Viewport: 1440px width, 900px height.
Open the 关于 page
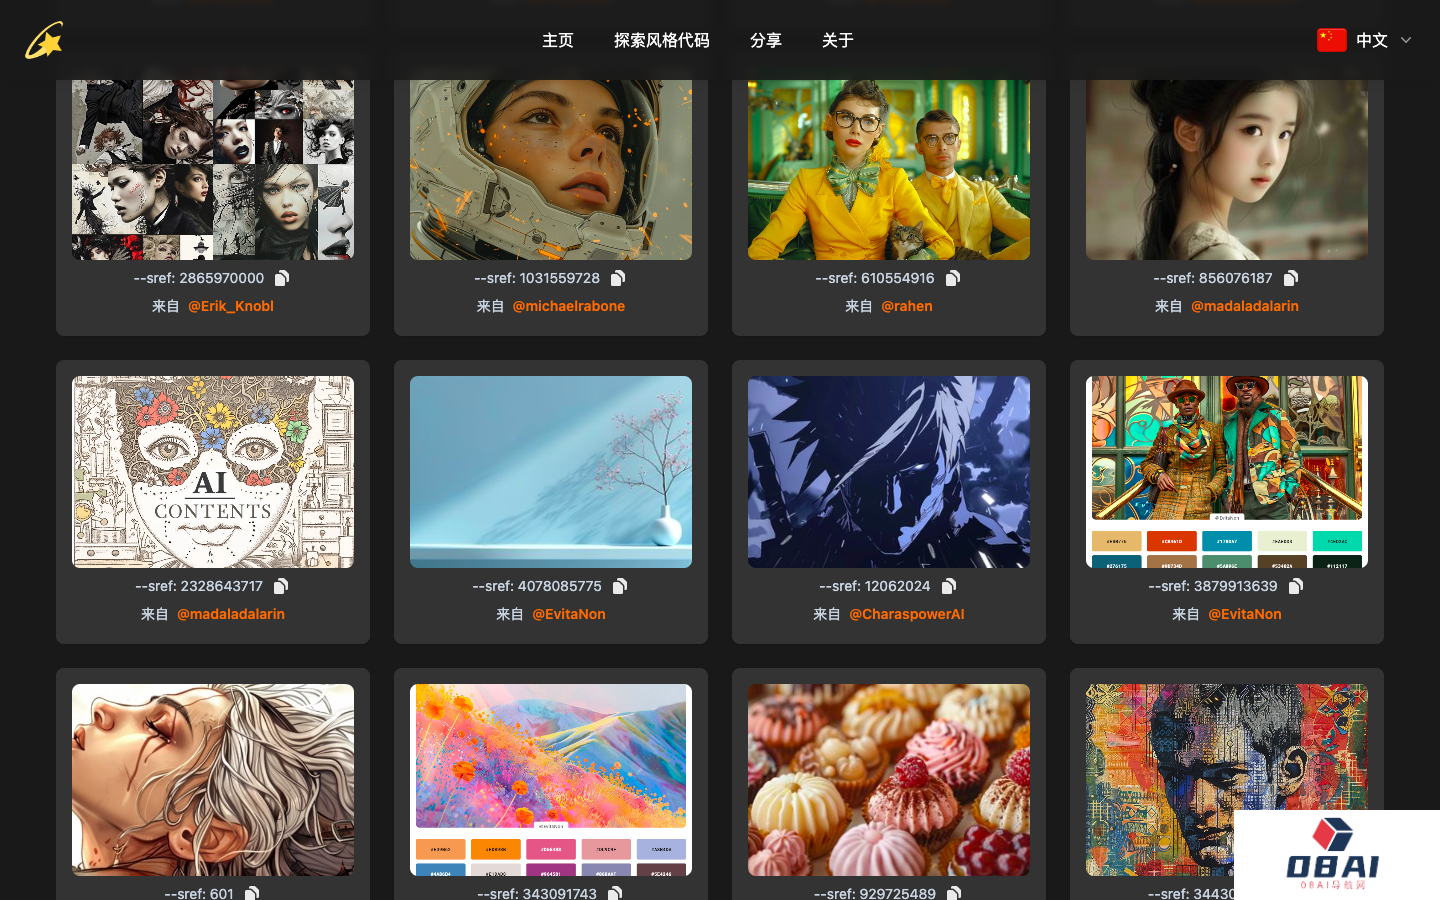pyautogui.click(x=837, y=40)
